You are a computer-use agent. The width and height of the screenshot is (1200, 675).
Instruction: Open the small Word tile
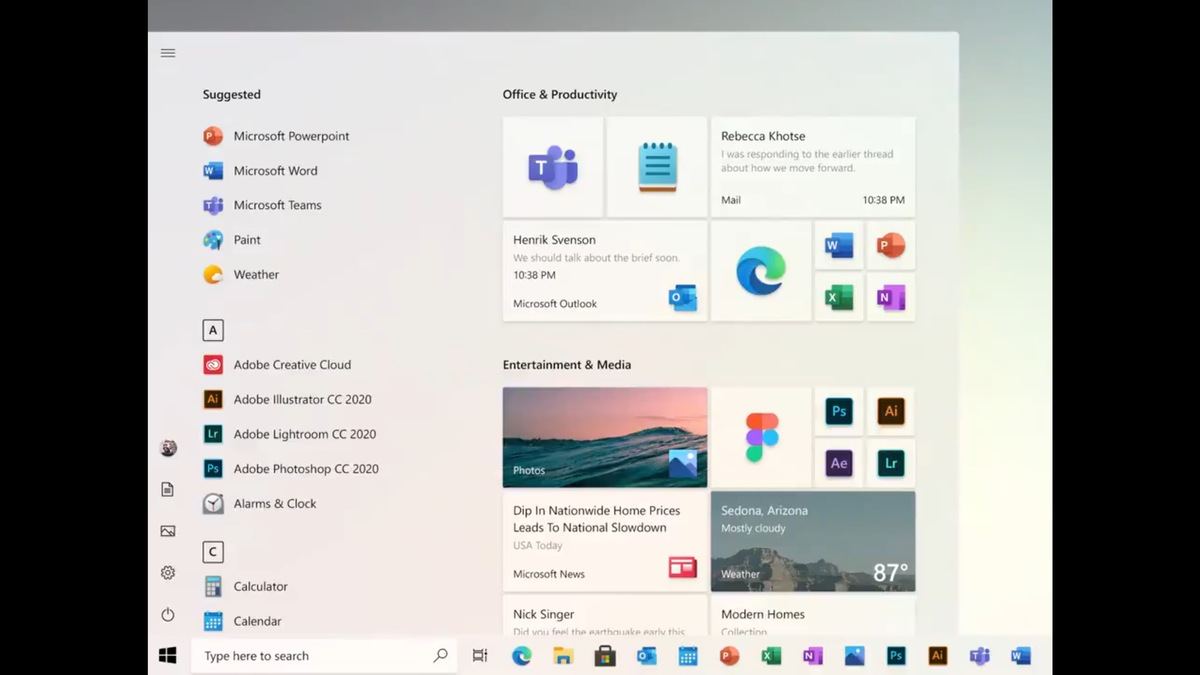pyautogui.click(x=839, y=245)
